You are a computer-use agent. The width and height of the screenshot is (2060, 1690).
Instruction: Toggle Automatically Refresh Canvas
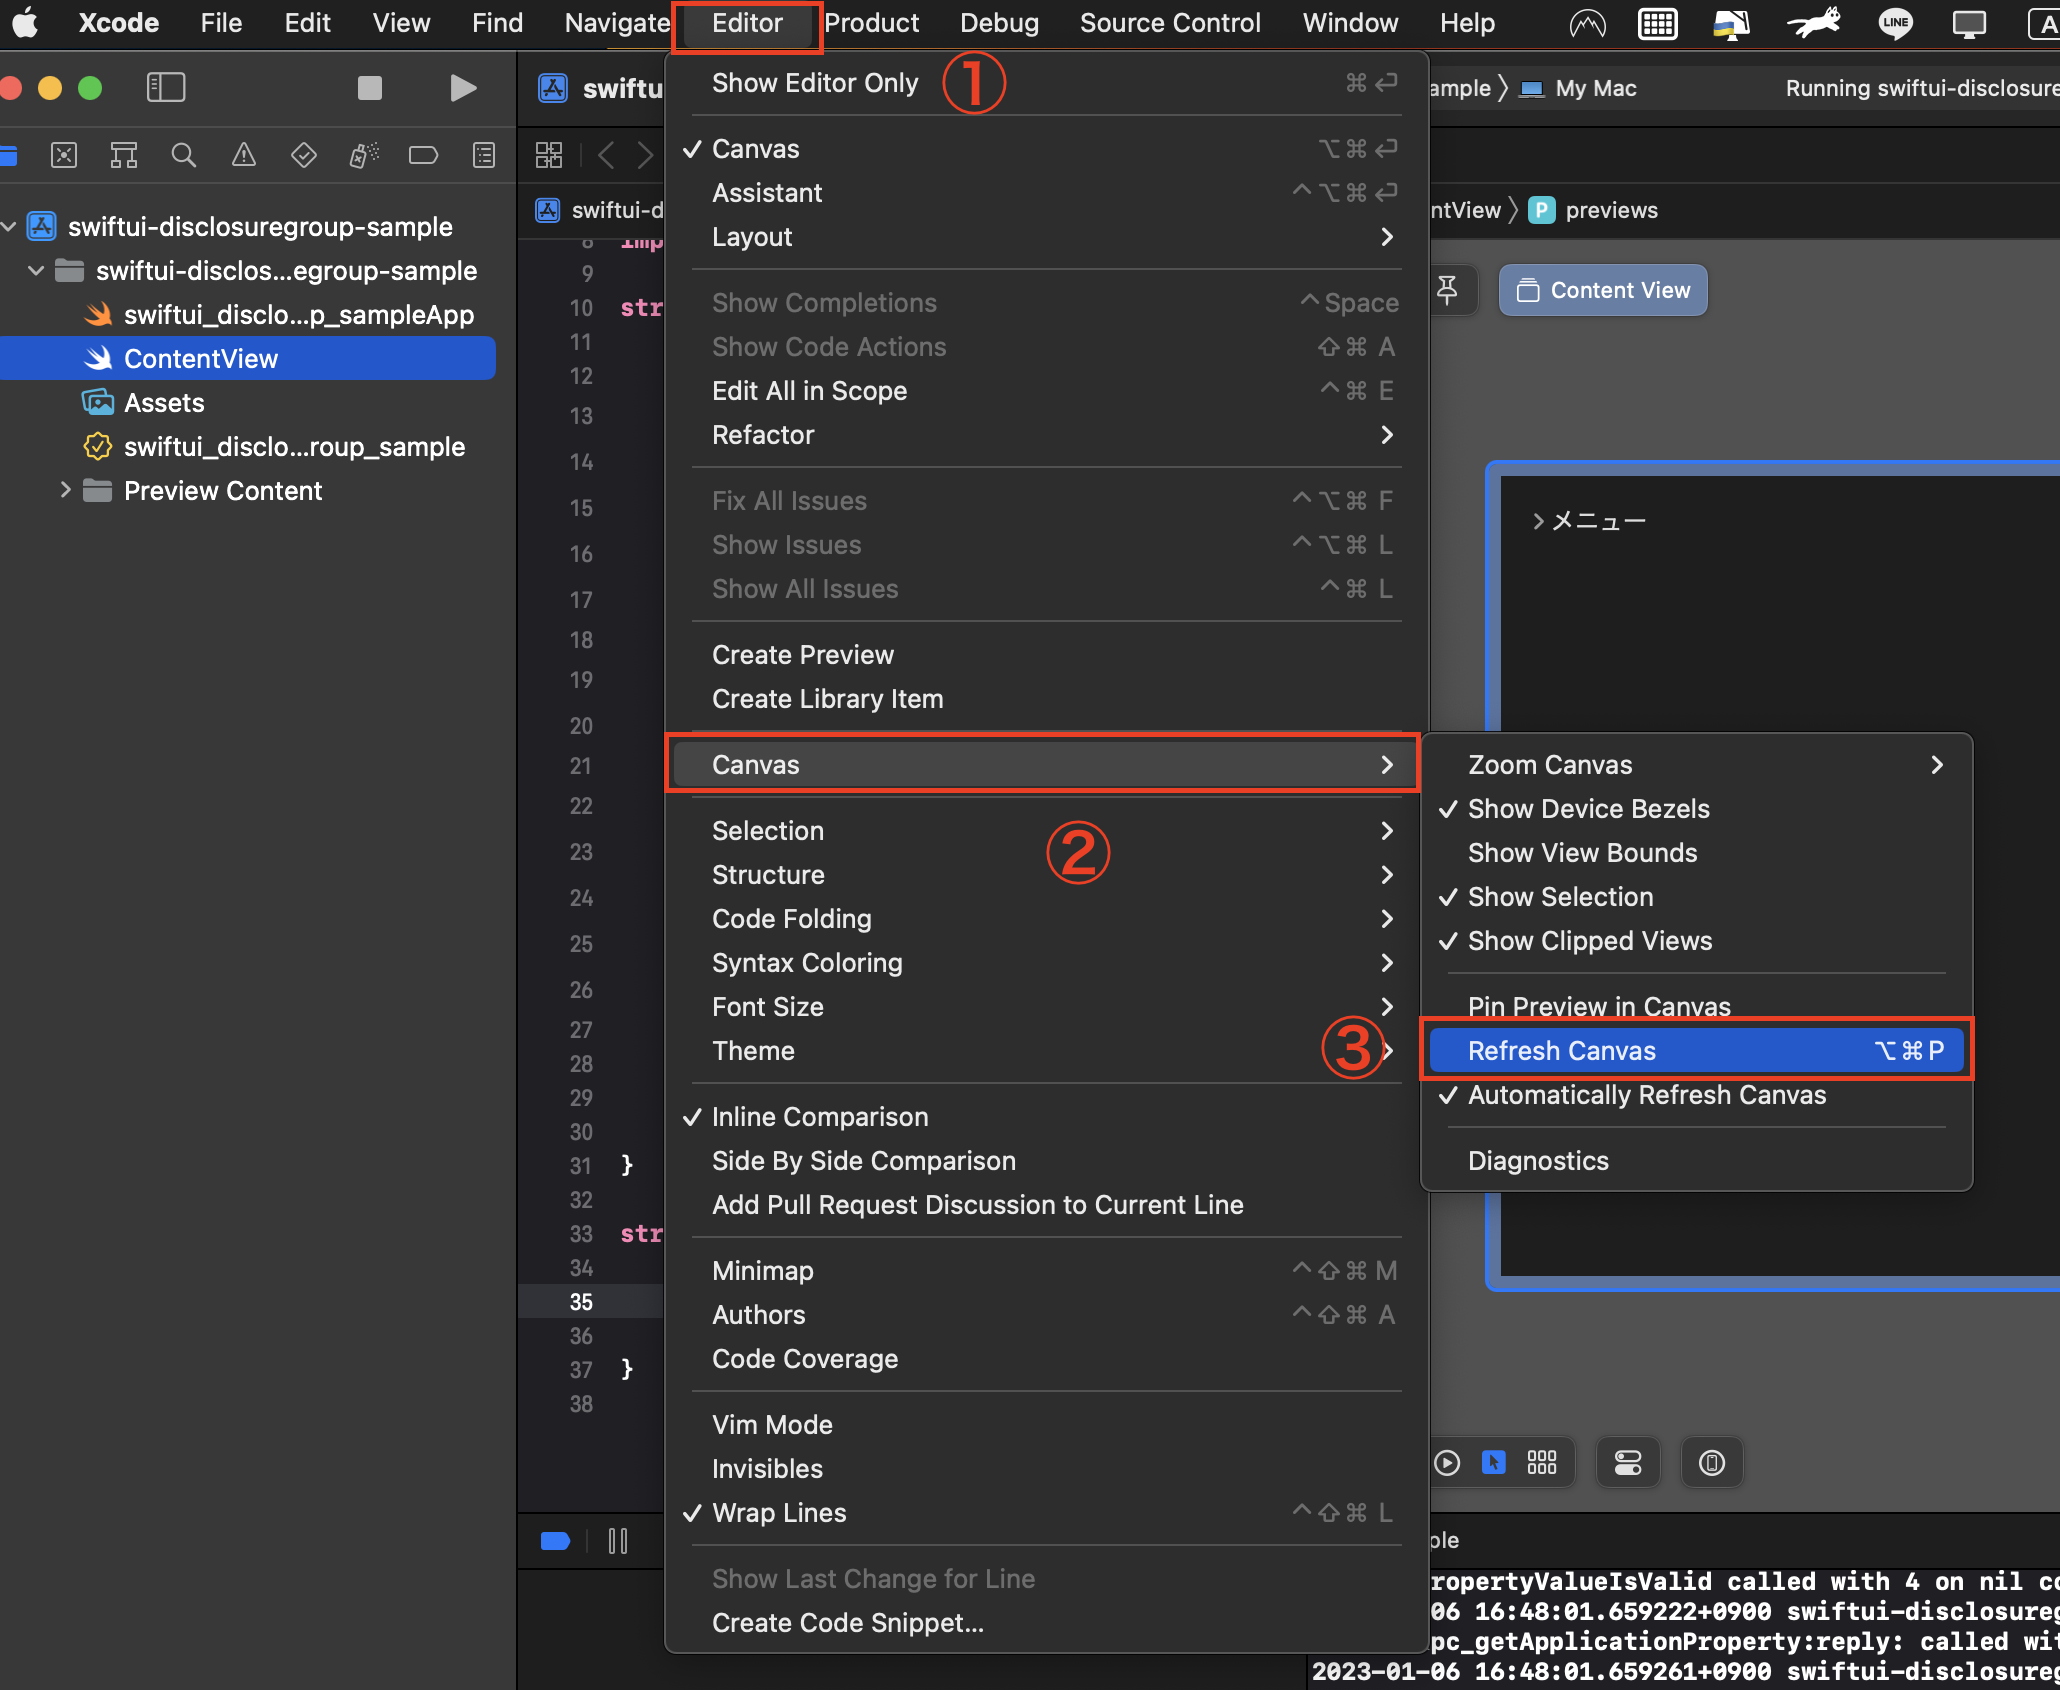1697,1095
